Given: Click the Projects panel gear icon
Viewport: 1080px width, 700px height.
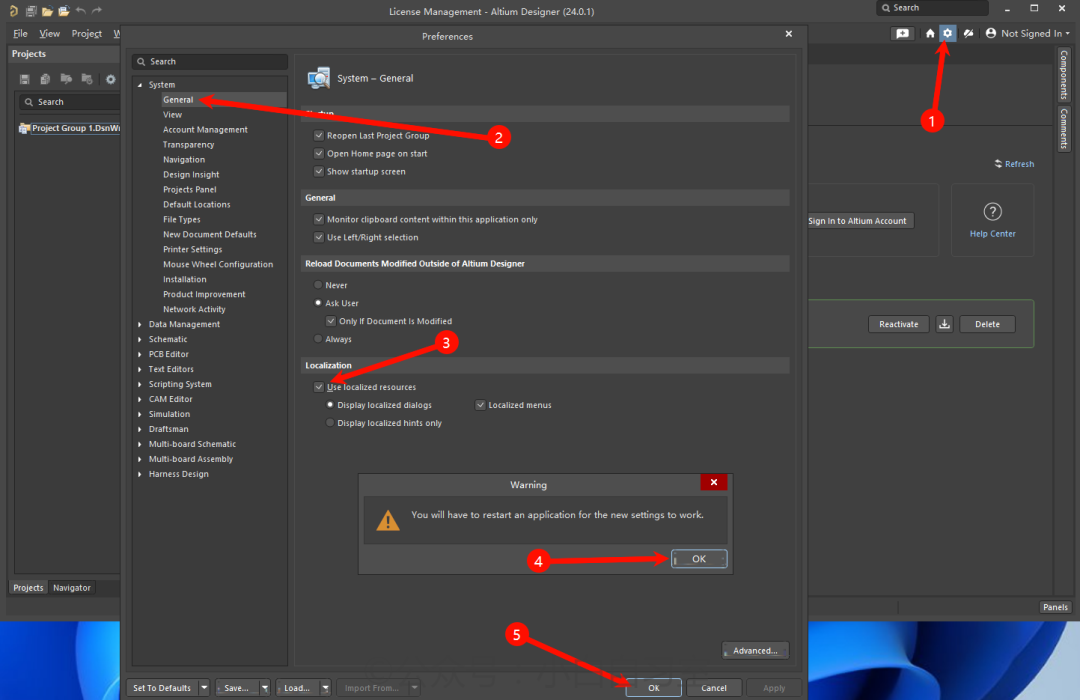Looking at the screenshot, I should [x=110, y=79].
